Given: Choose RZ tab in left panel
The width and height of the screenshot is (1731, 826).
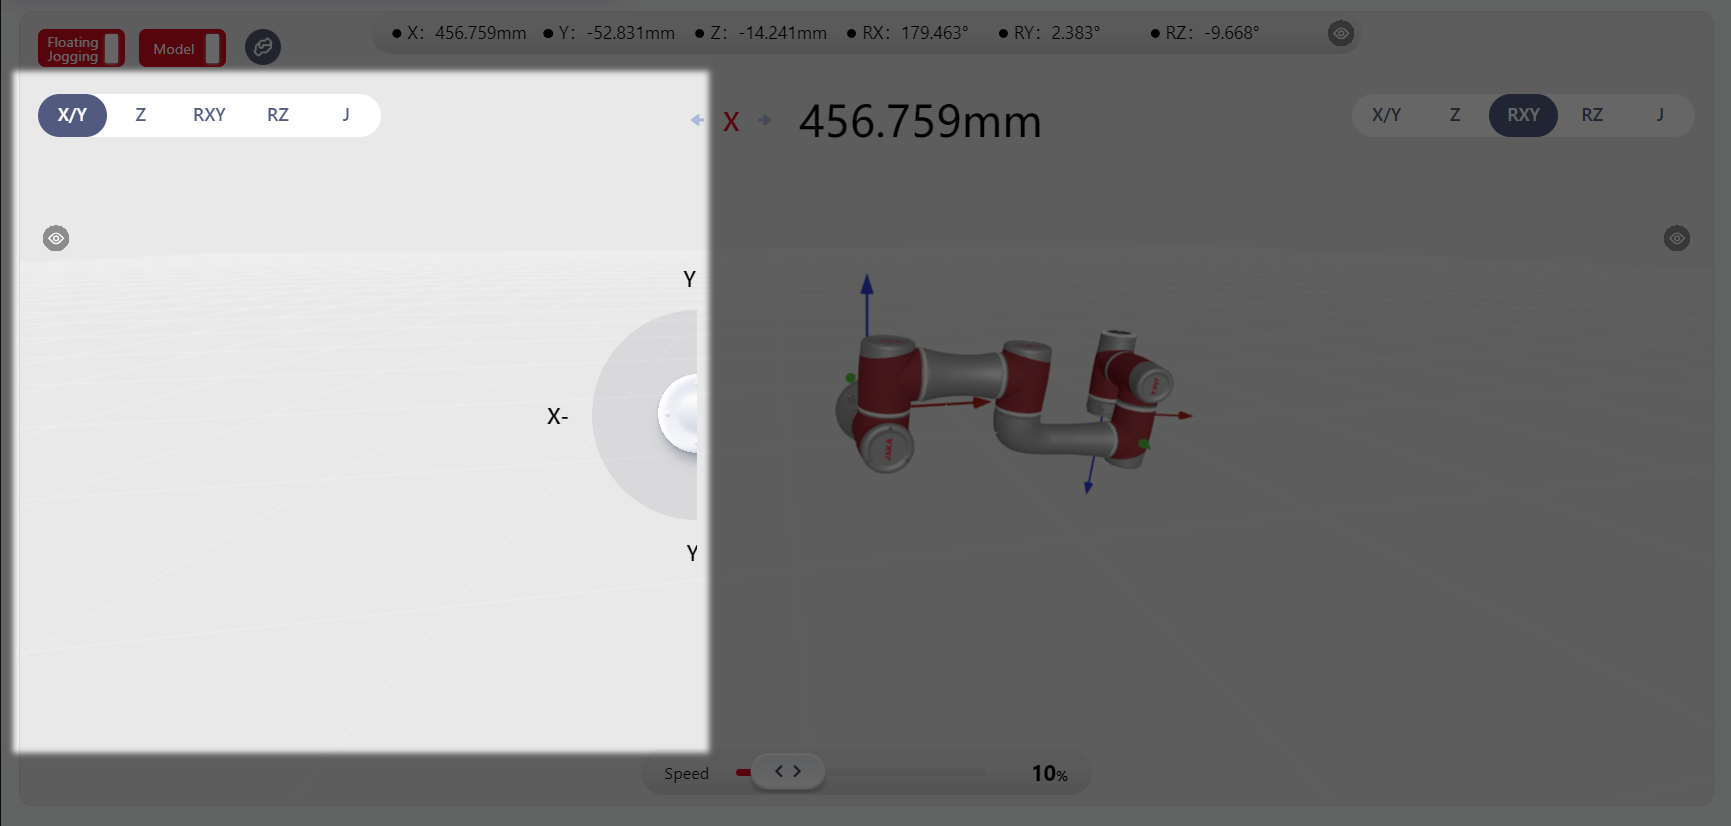Looking at the screenshot, I should pyautogui.click(x=278, y=115).
